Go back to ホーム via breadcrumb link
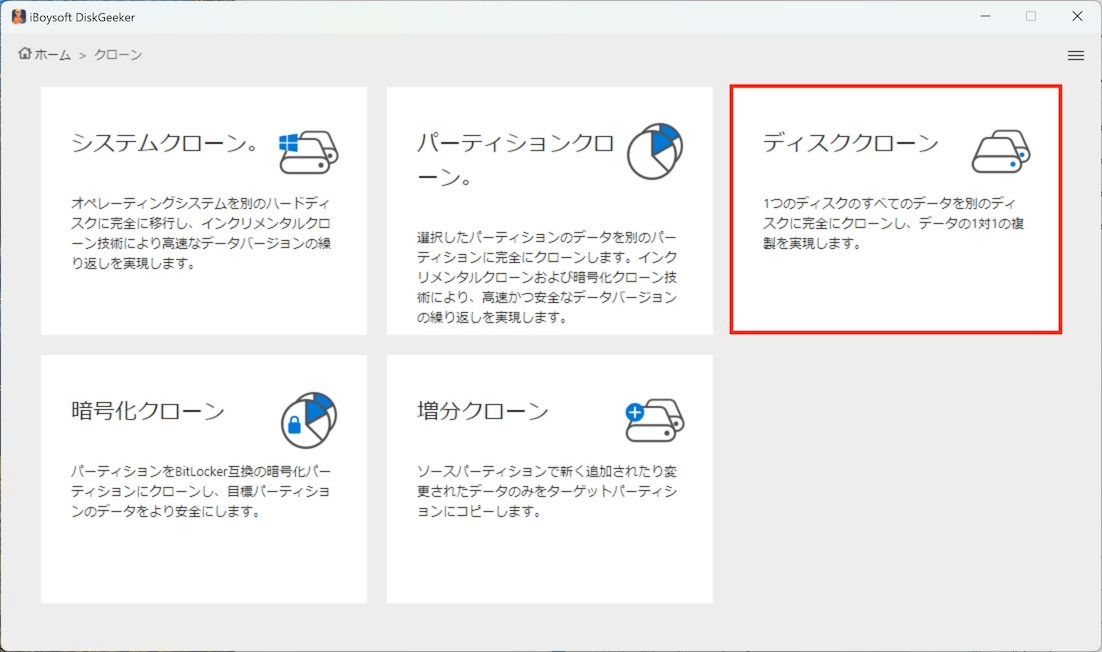The width and height of the screenshot is (1102, 652). point(52,55)
